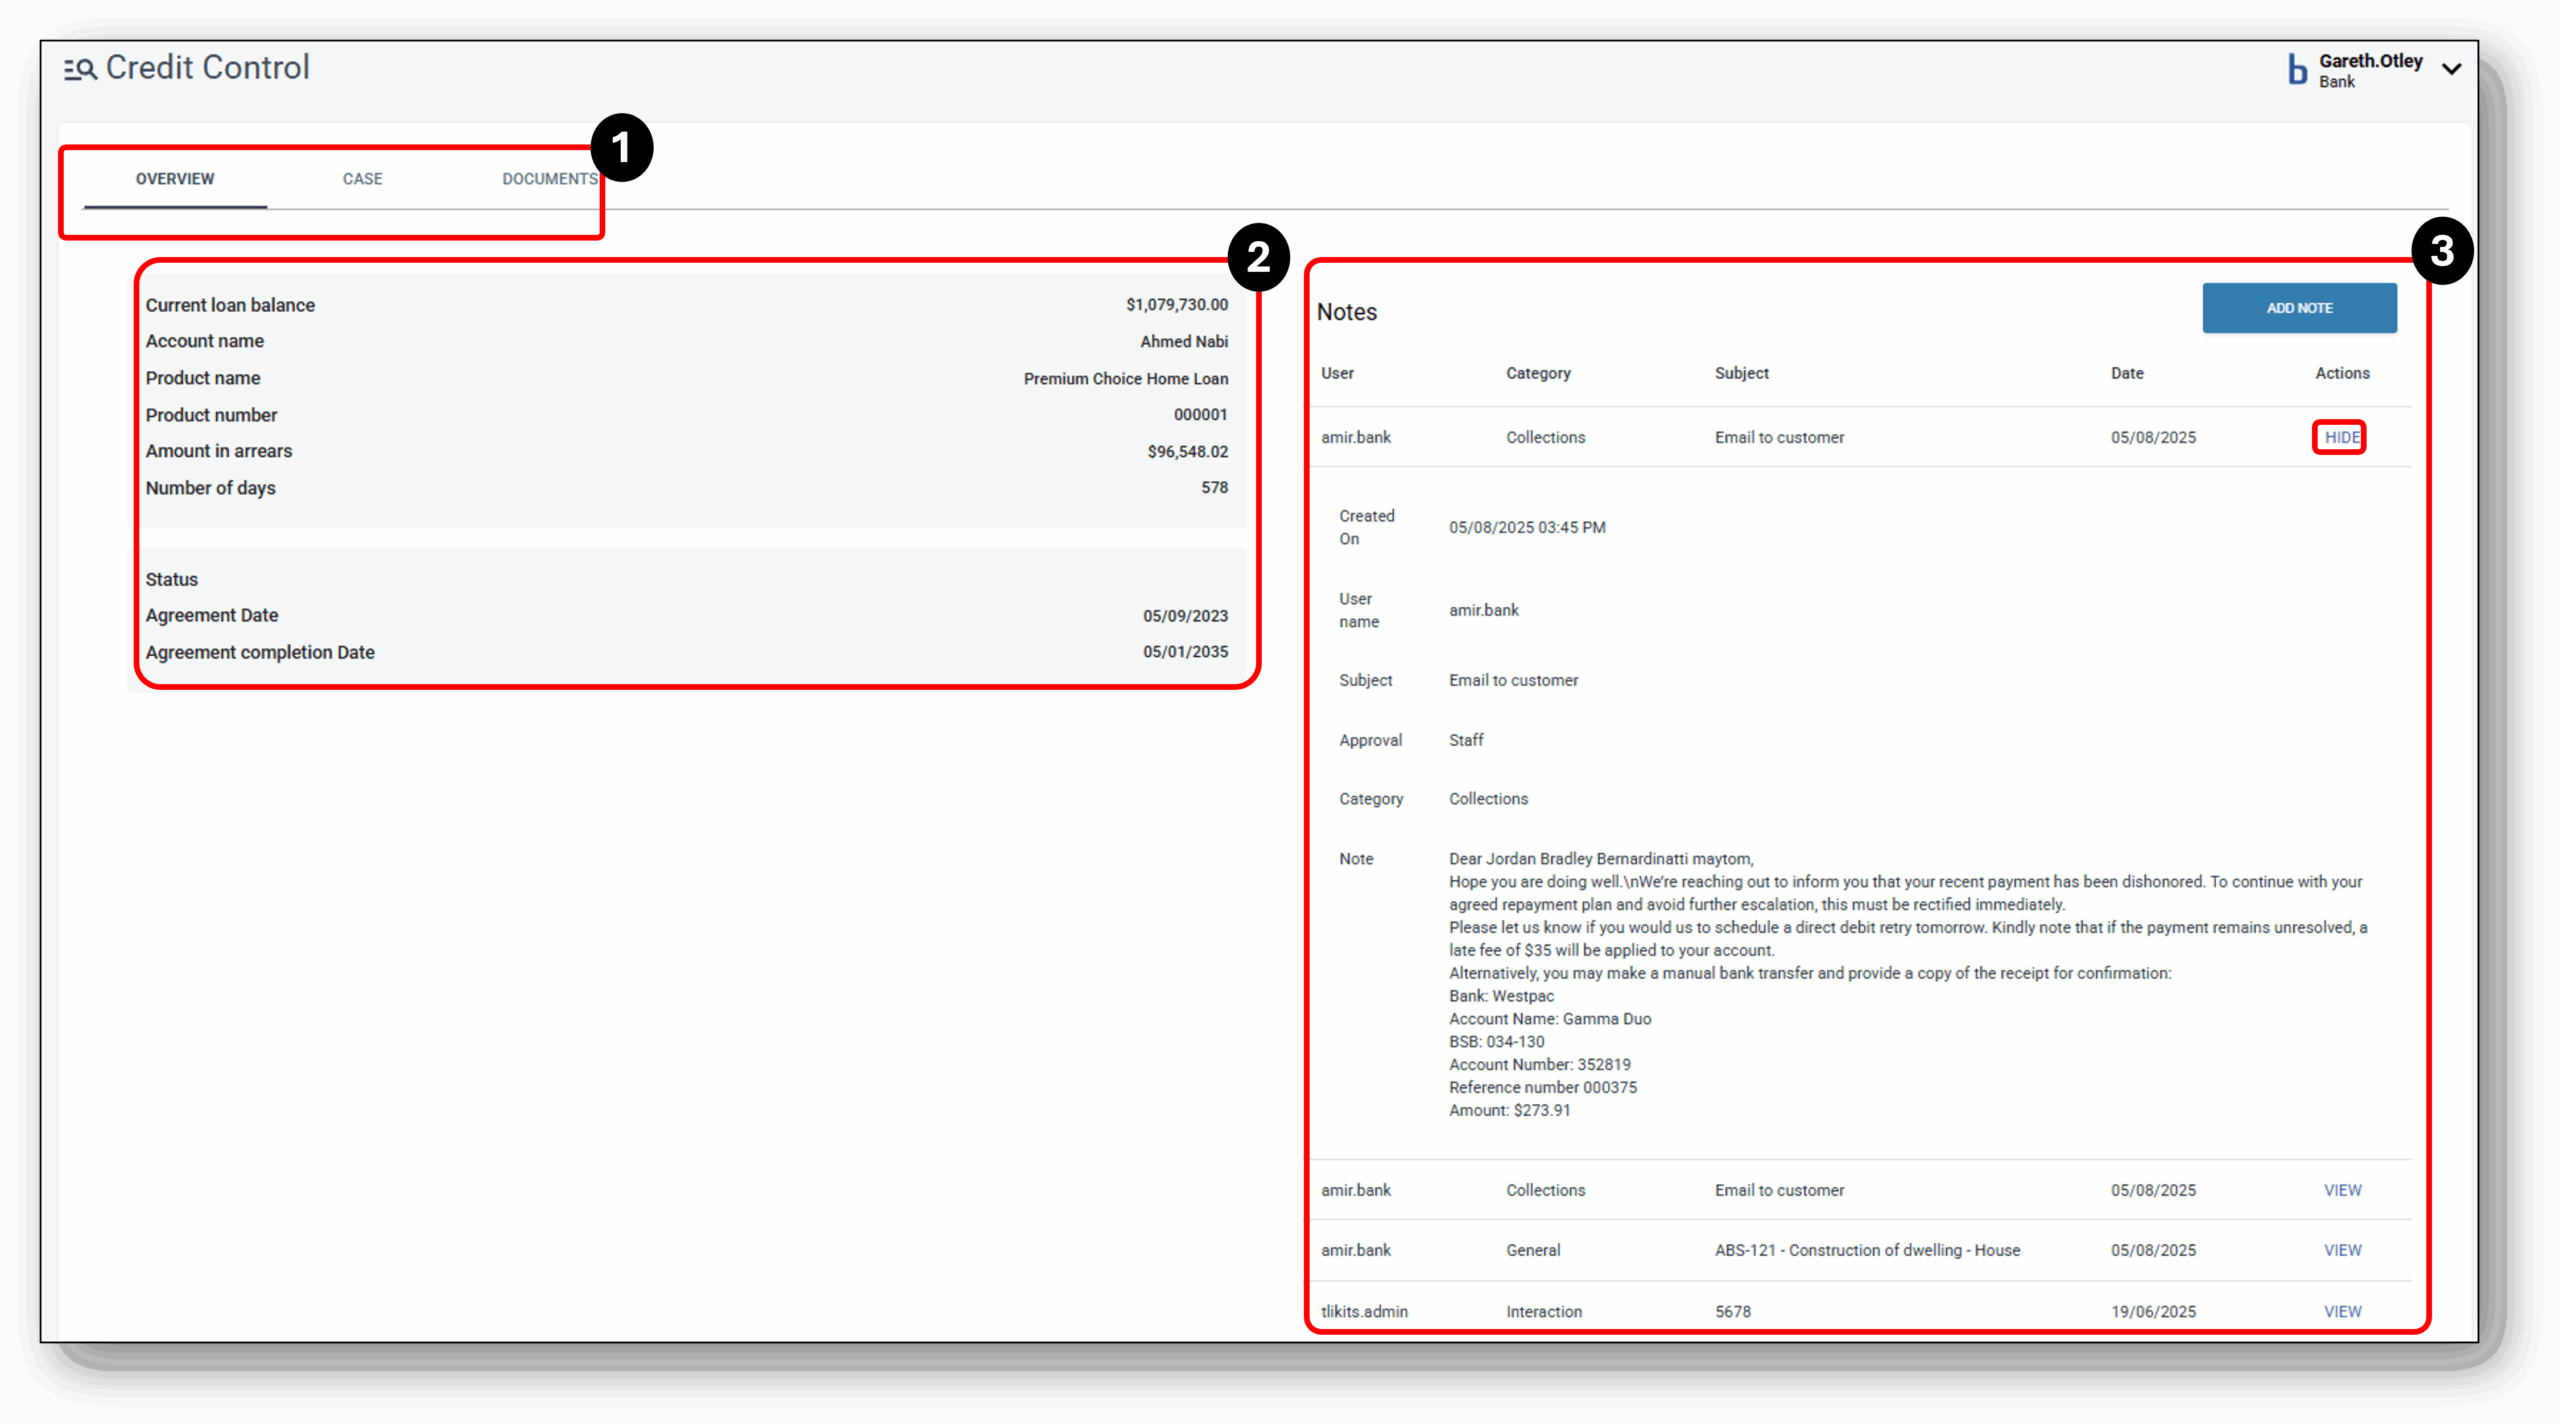The width and height of the screenshot is (2560, 1424).
Task: Click the Category column header in Notes
Action: (1538, 373)
